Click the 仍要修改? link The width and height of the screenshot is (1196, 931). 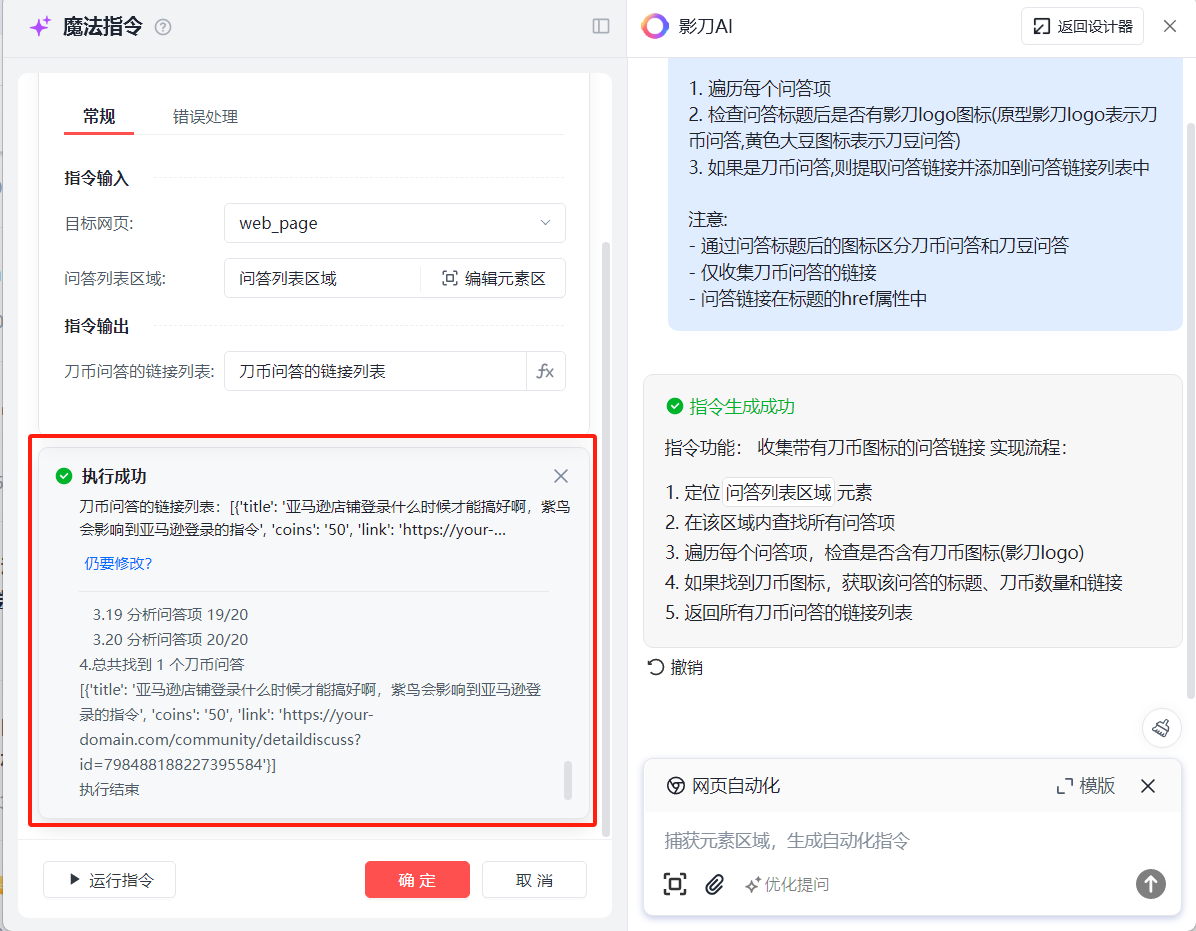[118, 563]
